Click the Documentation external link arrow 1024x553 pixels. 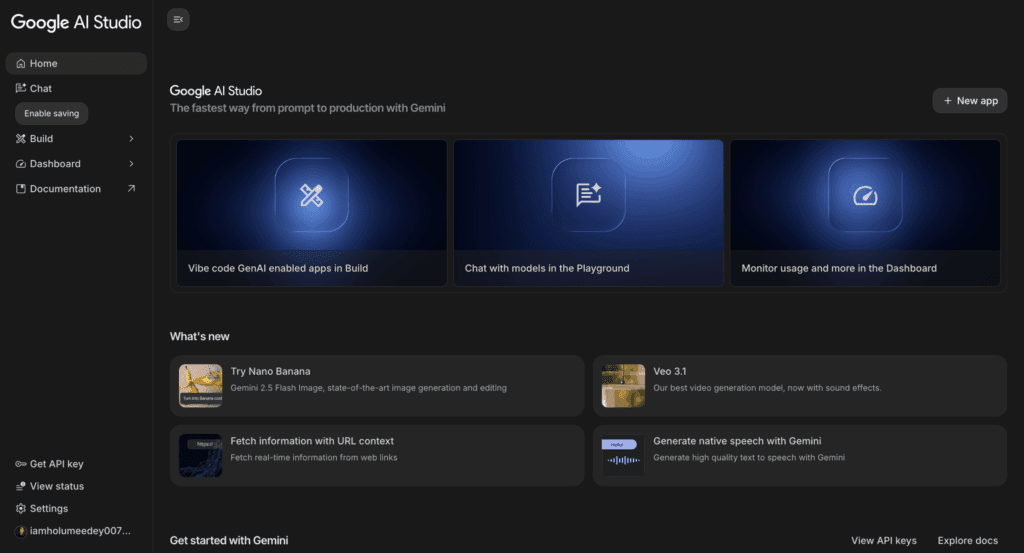pyautogui.click(x=131, y=189)
